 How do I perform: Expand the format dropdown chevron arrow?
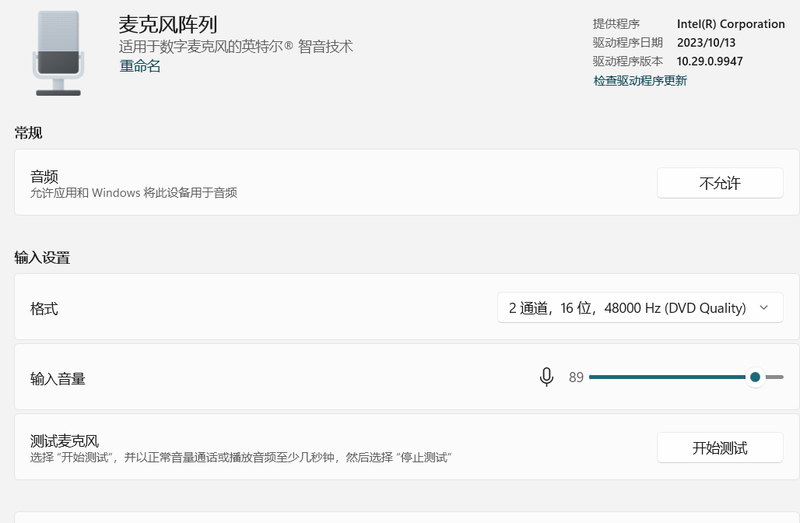pyautogui.click(x=764, y=308)
